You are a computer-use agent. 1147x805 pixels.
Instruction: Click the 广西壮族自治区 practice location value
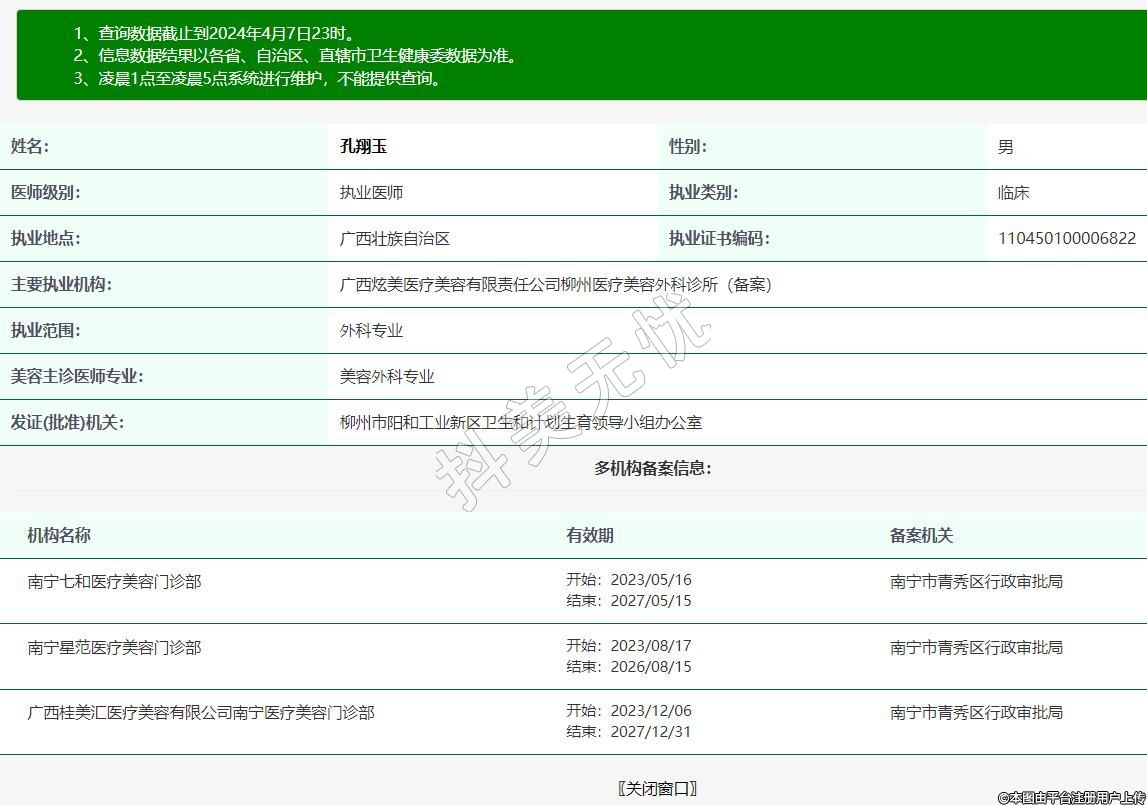(395, 239)
